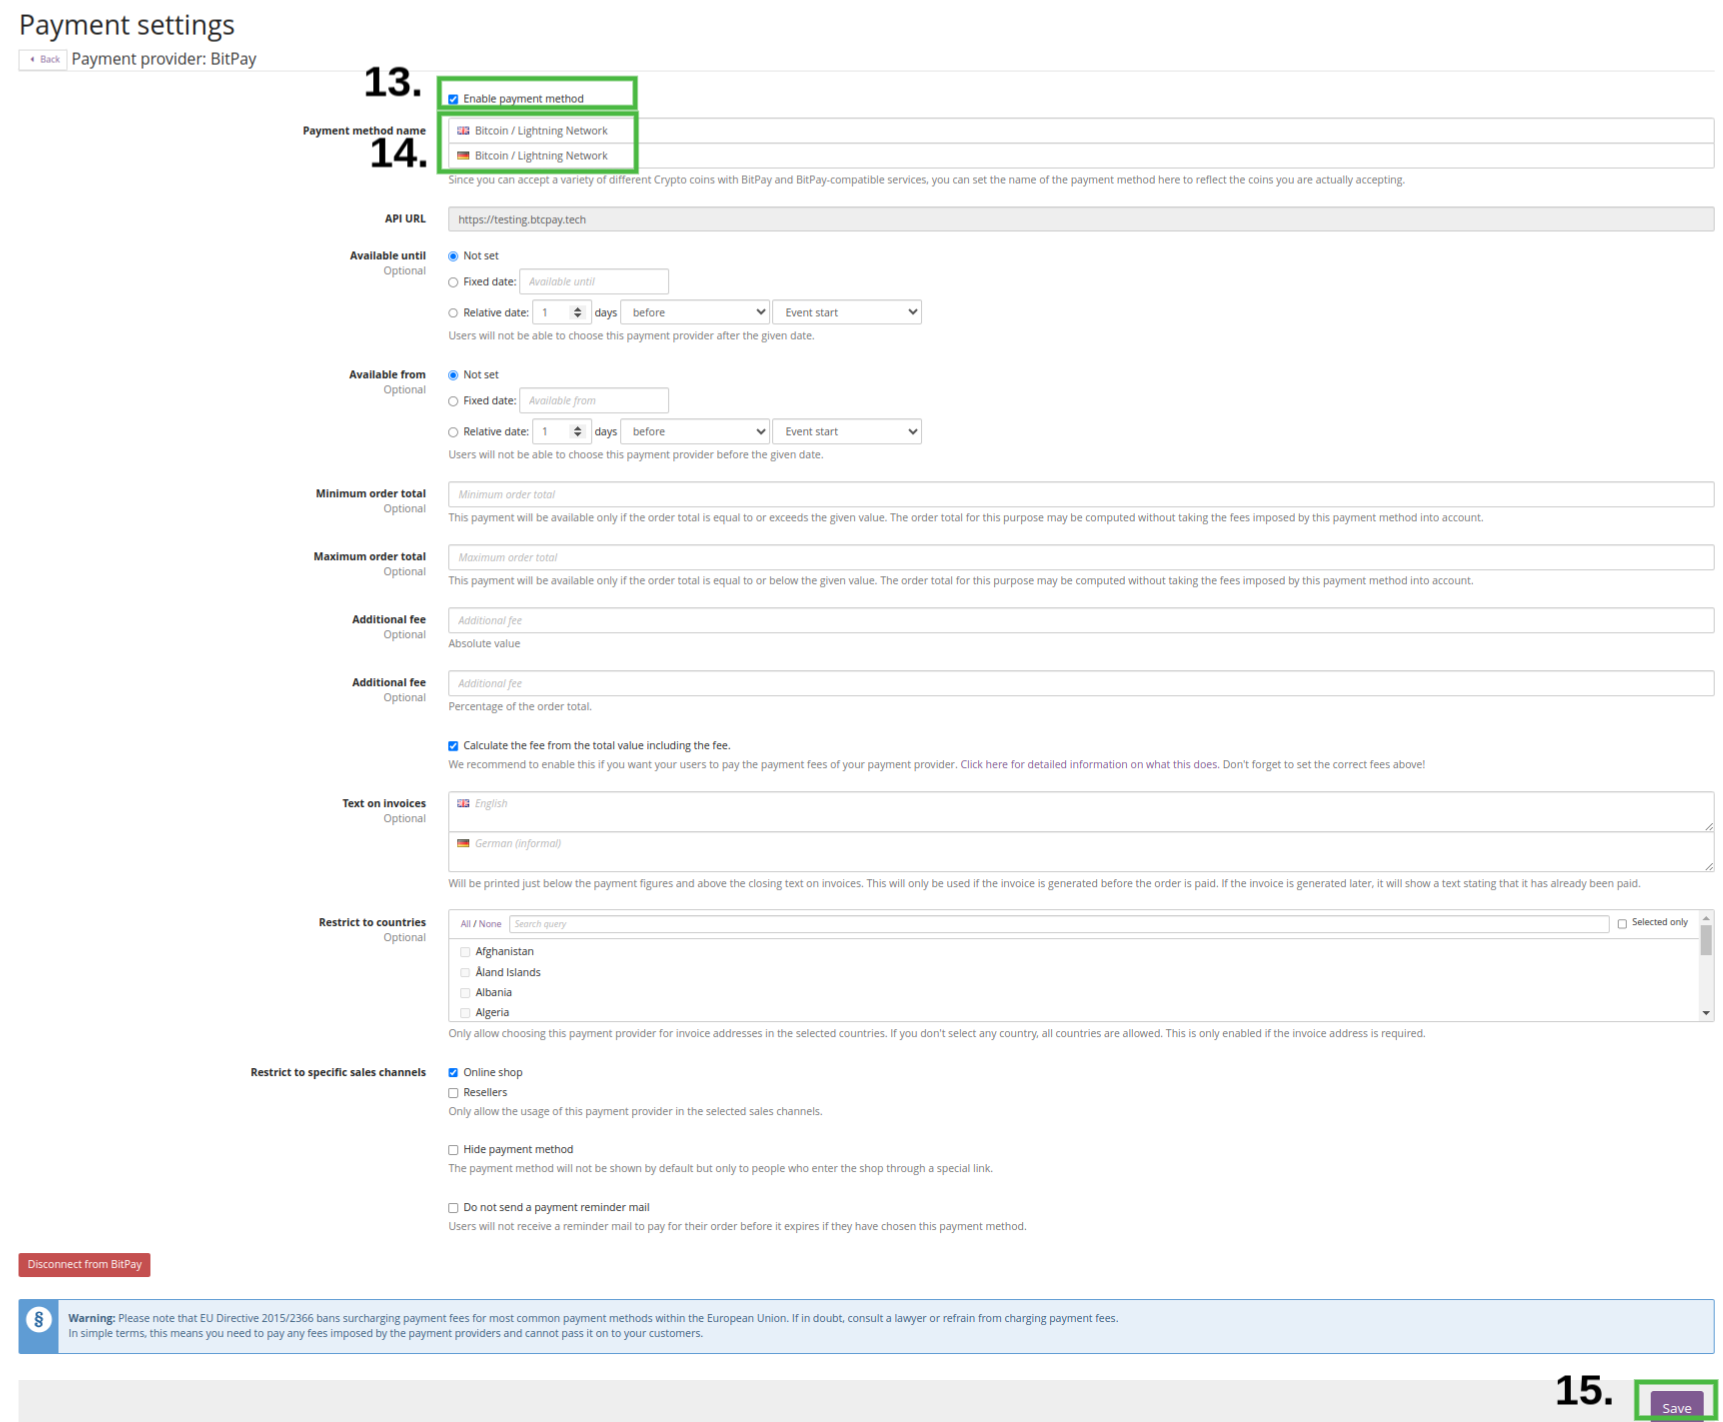Increment the days stepper under Available until
The height and width of the screenshot is (1422, 1723).
pos(578,307)
